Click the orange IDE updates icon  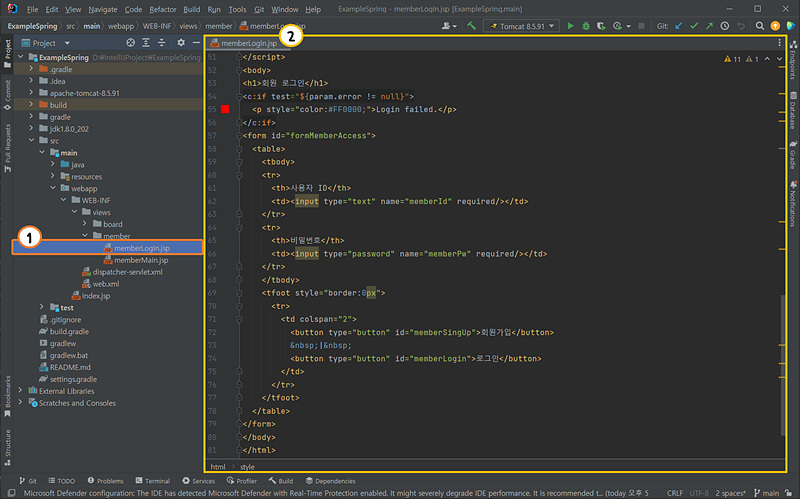click(775, 26)
